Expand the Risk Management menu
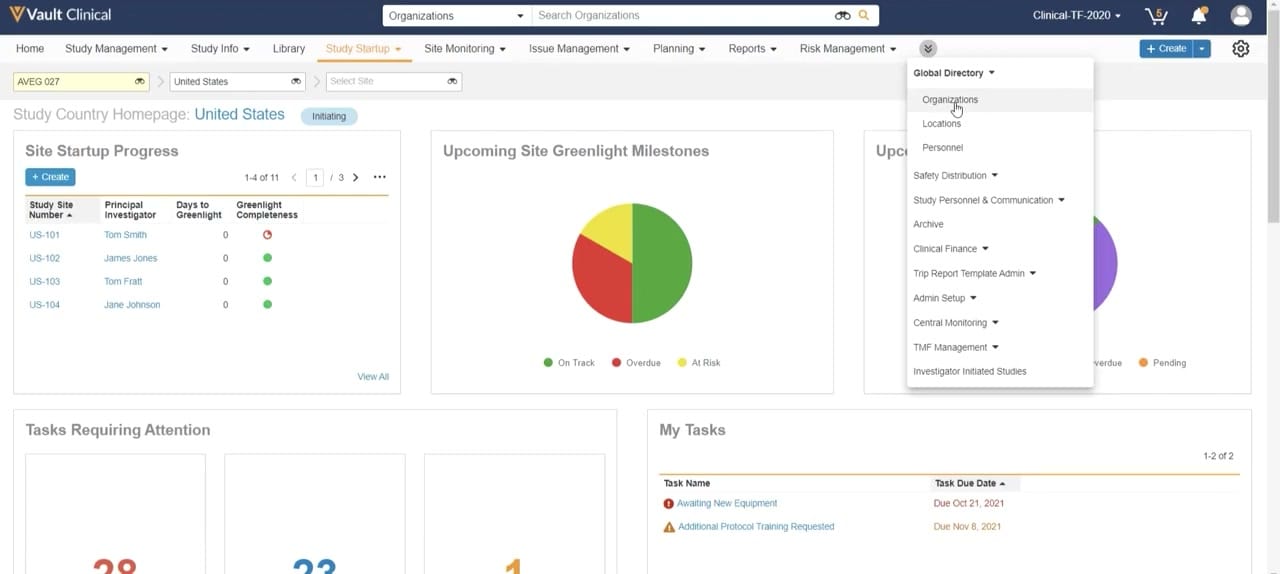This screenshot has width=1280, height=574. (x=848, y=48)
